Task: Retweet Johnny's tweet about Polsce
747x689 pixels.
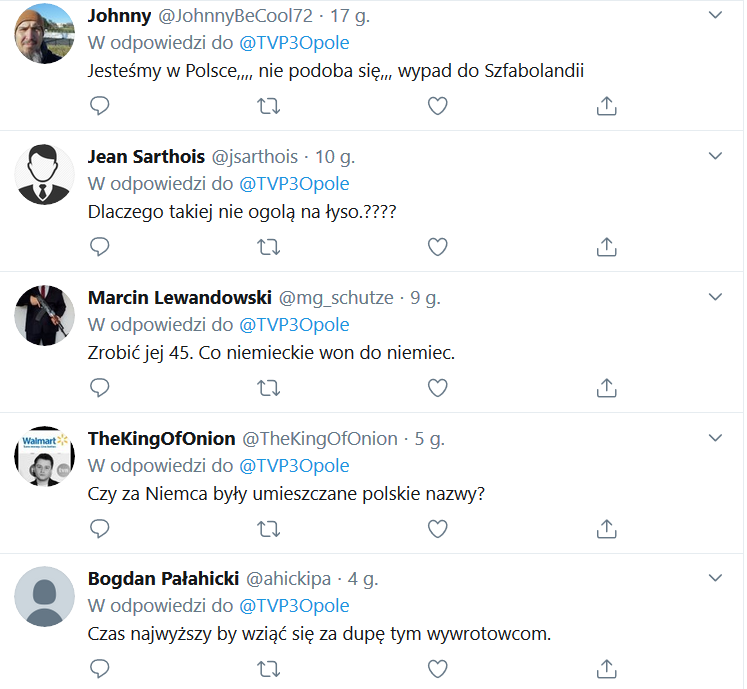Action: coord(268,105)
